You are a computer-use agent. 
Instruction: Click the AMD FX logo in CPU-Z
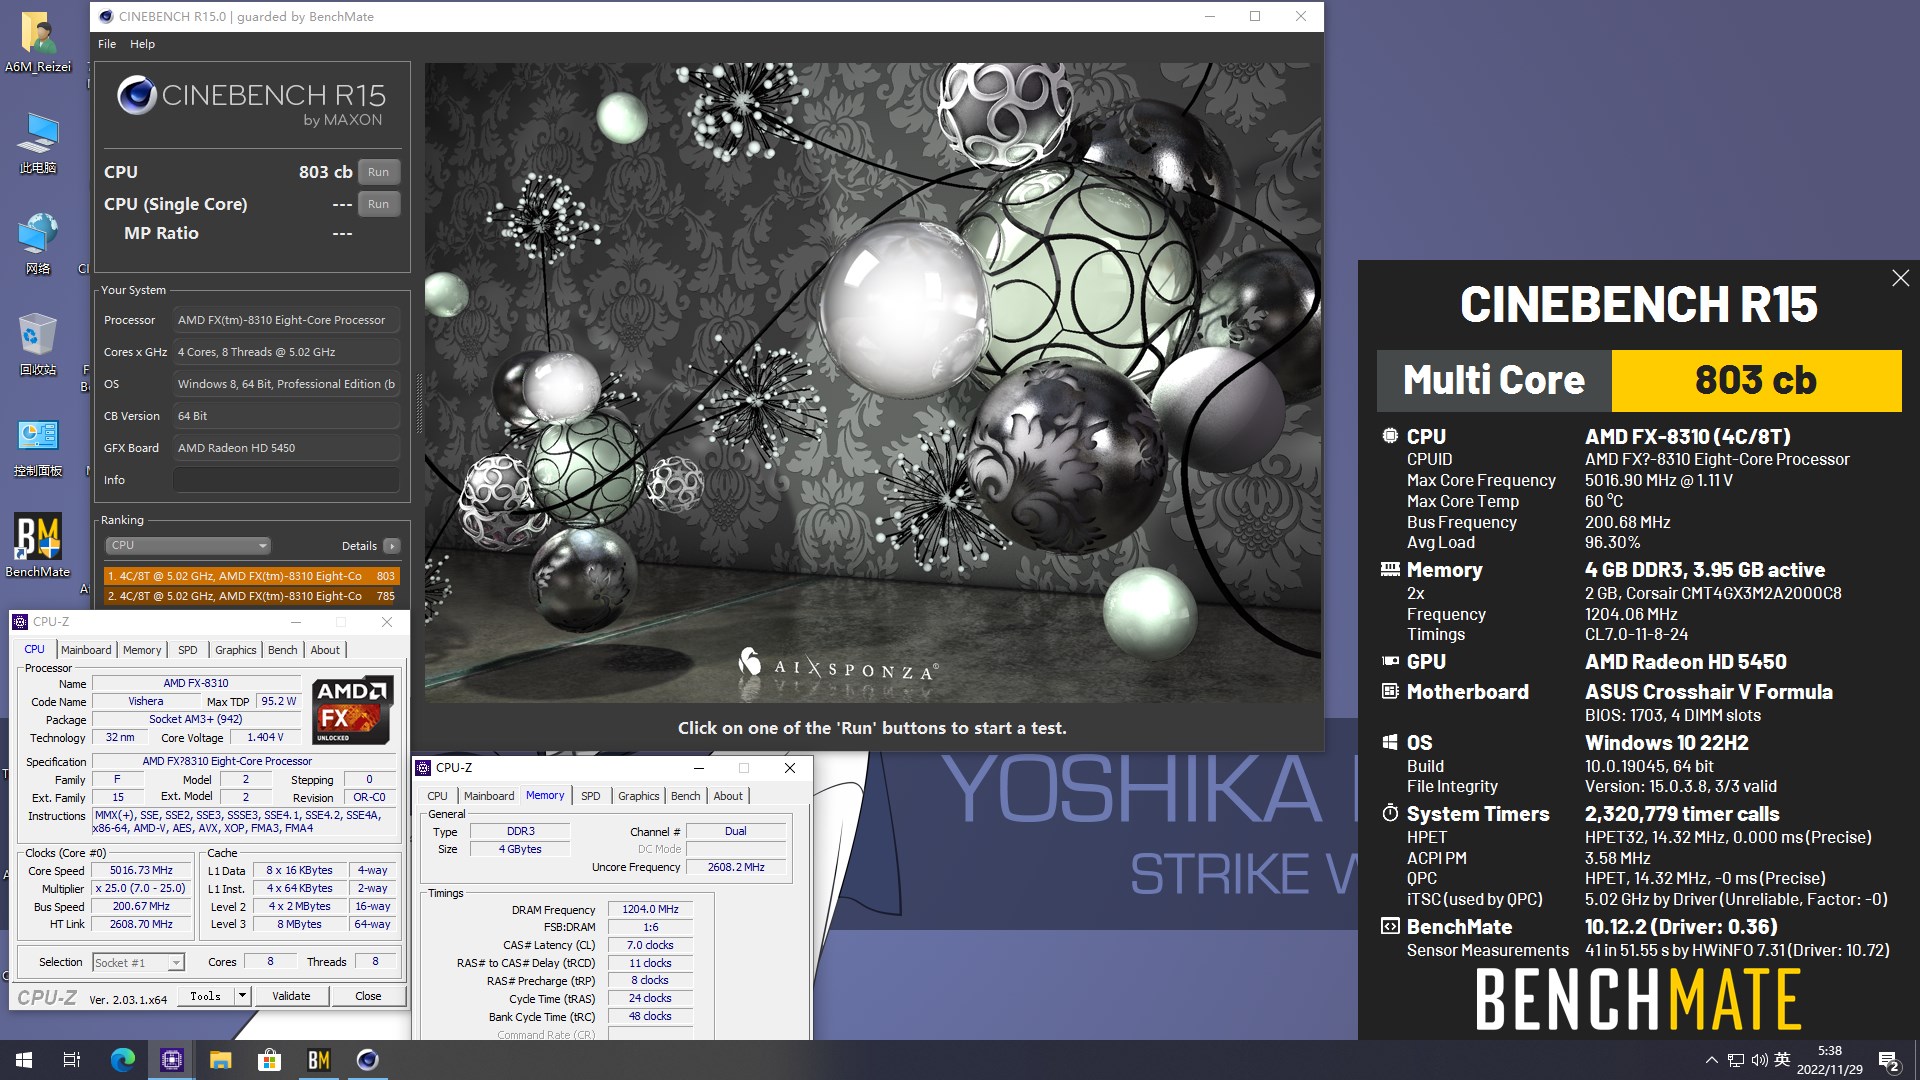tap(352, 710)
